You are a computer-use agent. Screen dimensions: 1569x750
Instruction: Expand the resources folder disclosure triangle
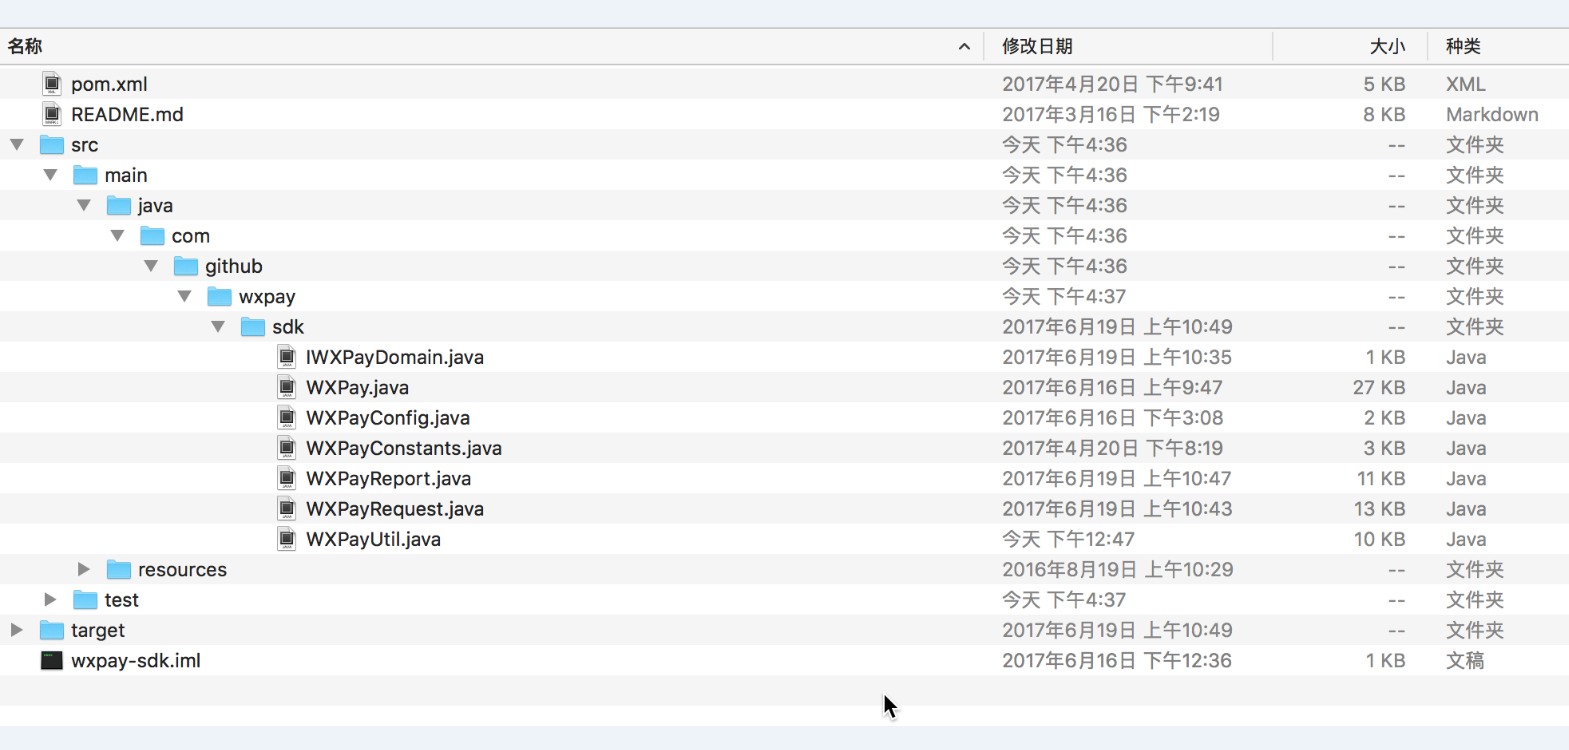pos(84,569)
